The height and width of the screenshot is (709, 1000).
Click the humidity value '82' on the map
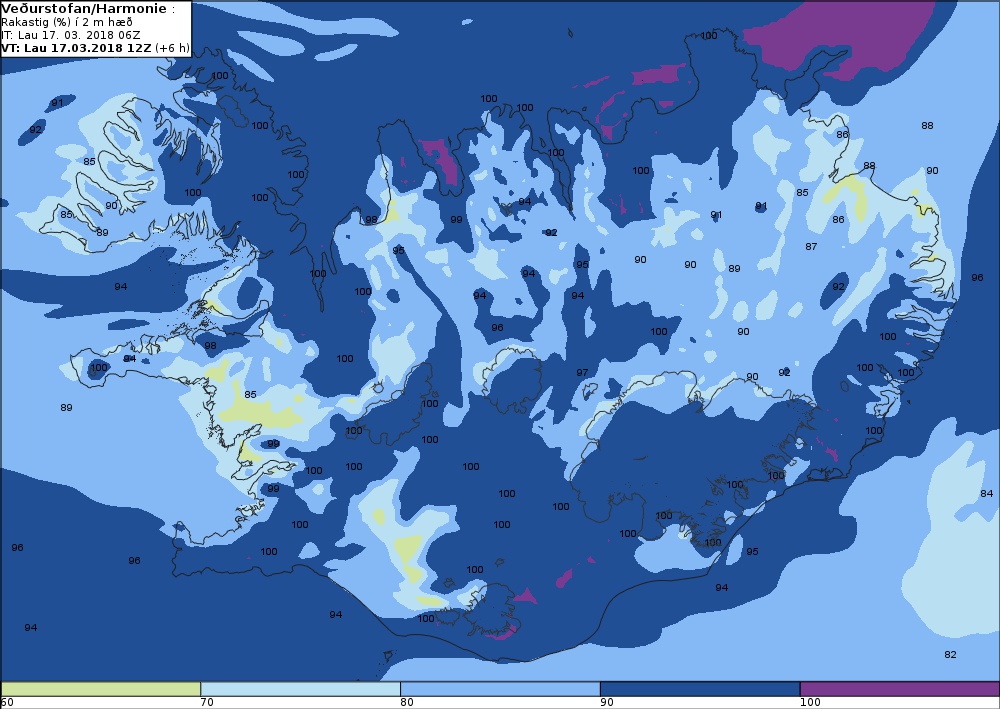[950, 655]
